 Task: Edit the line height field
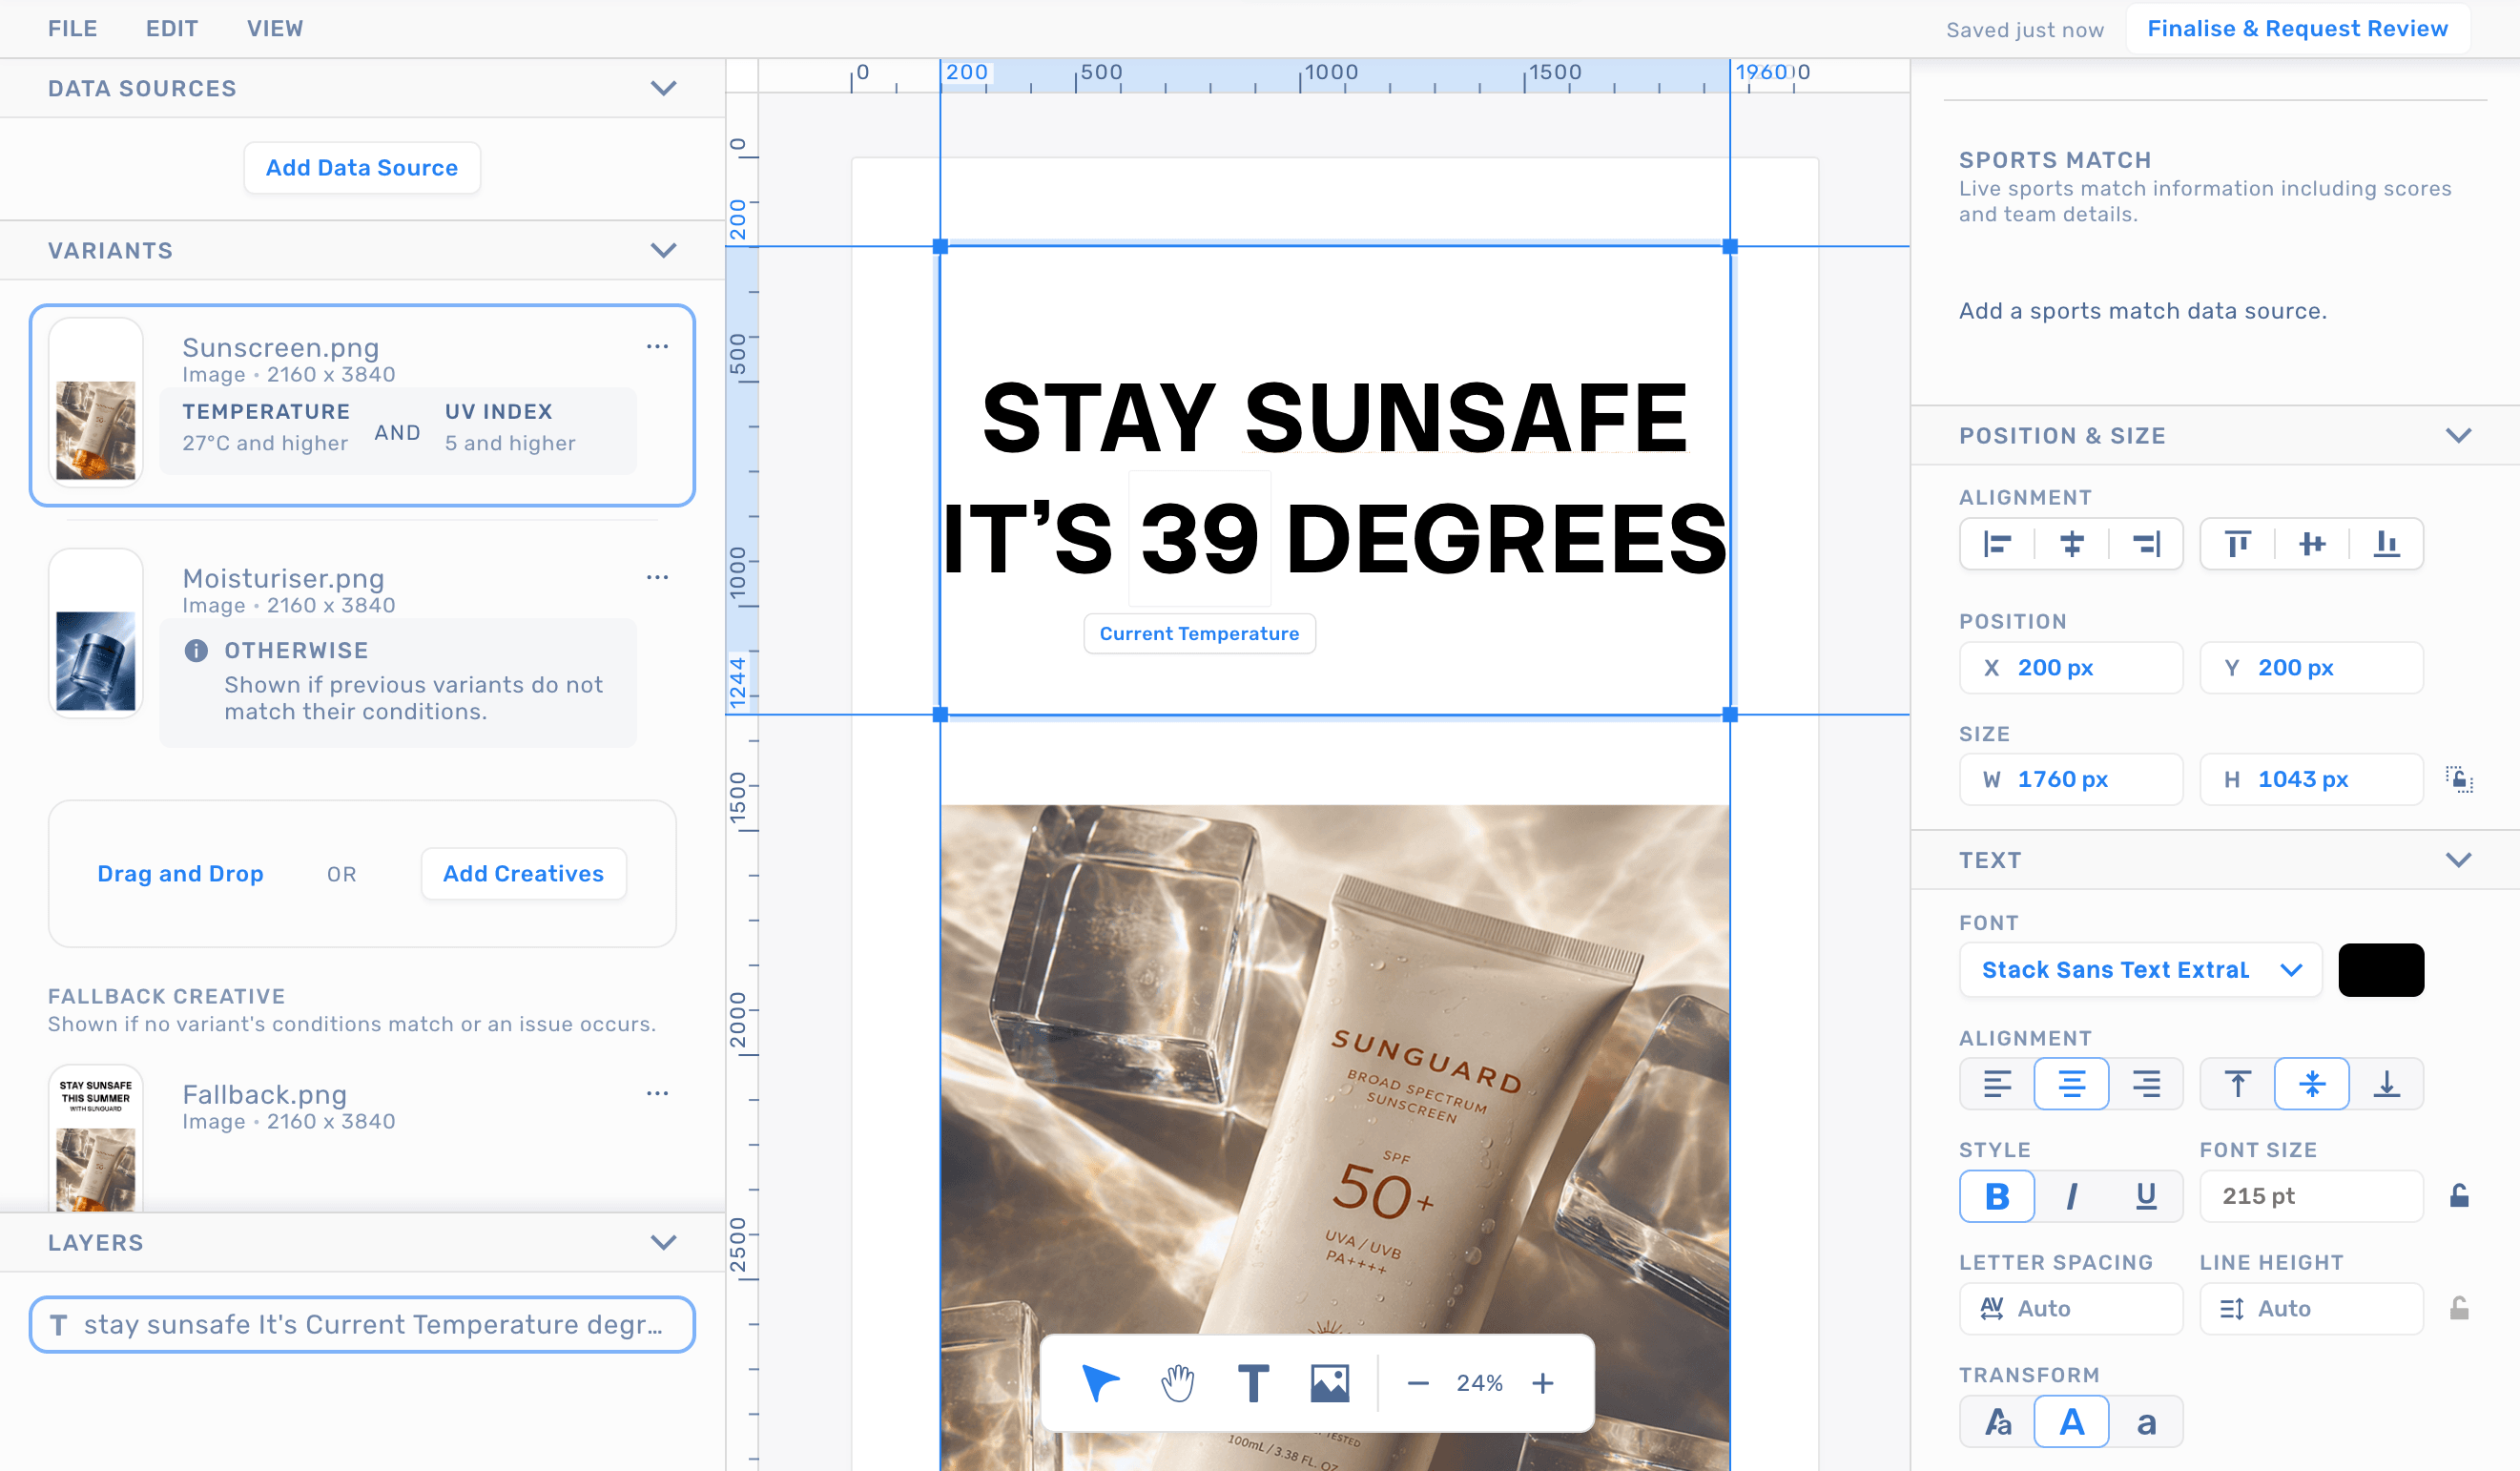pyautogui.click(x=2312, y=1308)
